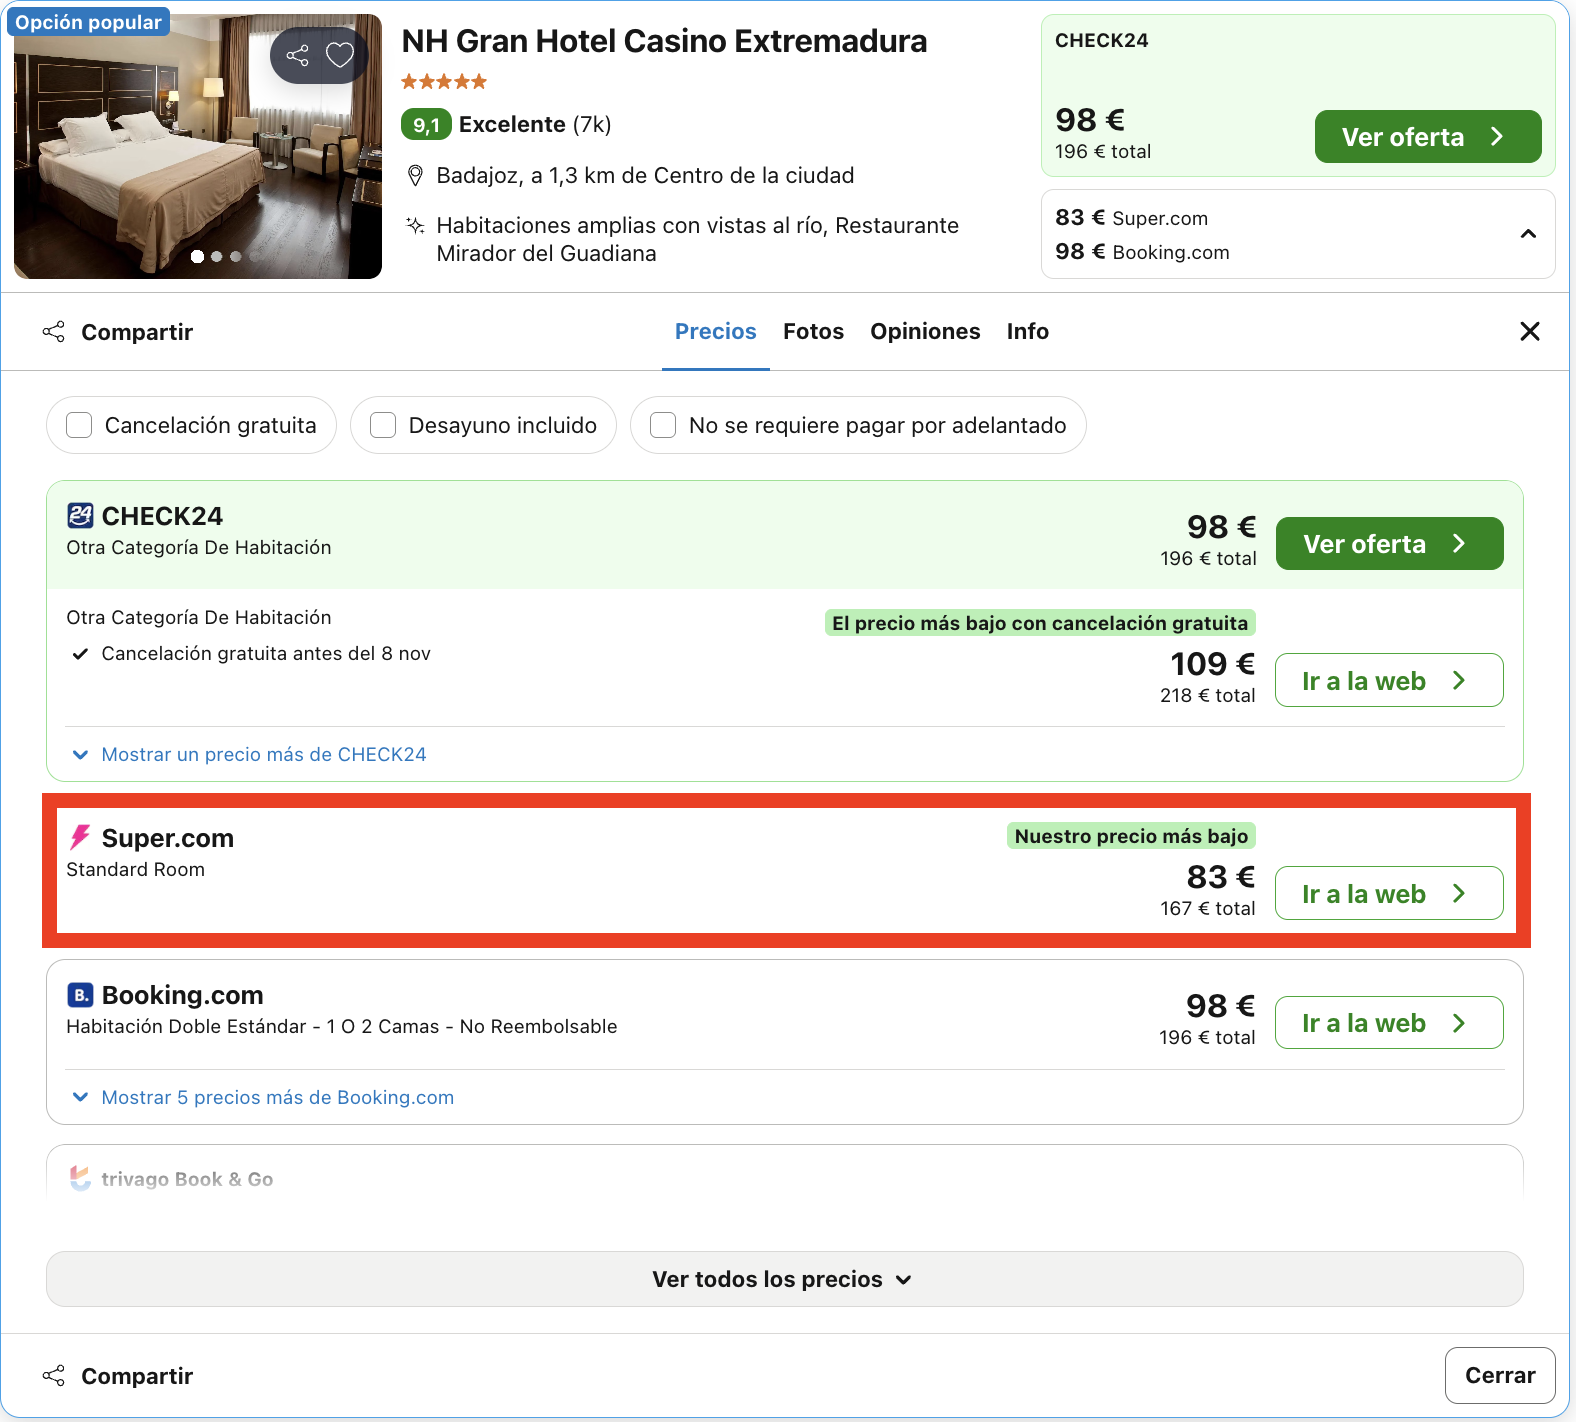
Task: Click the CHECK24 logo icon
Action: [x=80, y=516]
